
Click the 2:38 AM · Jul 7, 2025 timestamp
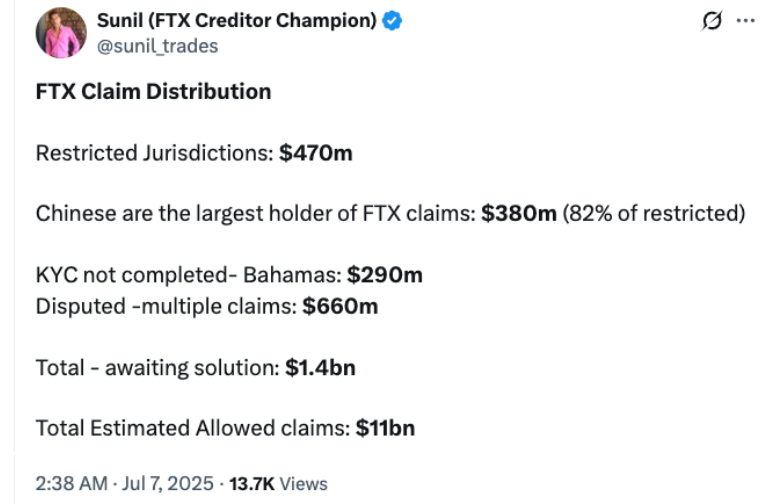pos(124,484)
